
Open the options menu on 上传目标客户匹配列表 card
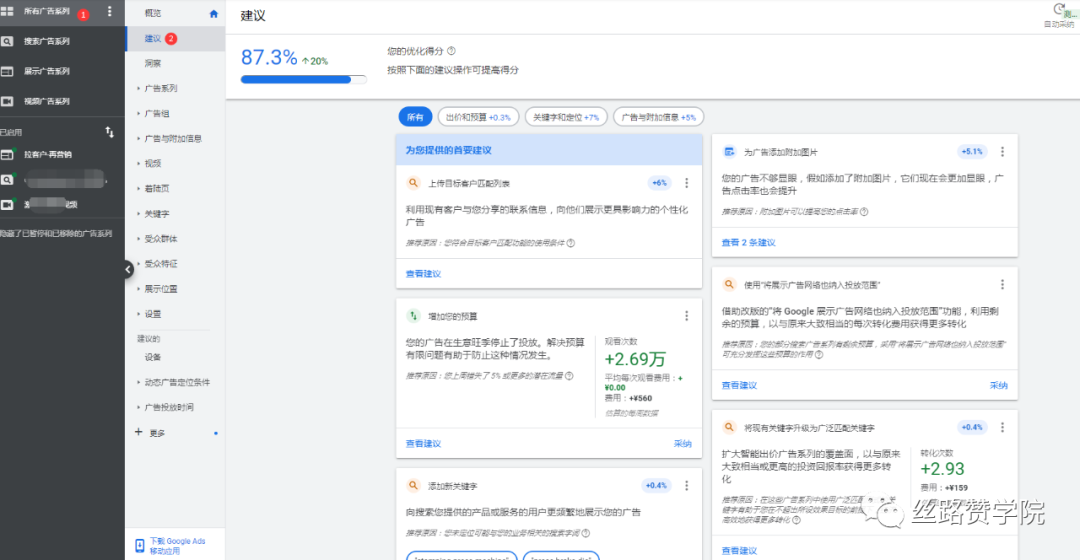point(687,183)
